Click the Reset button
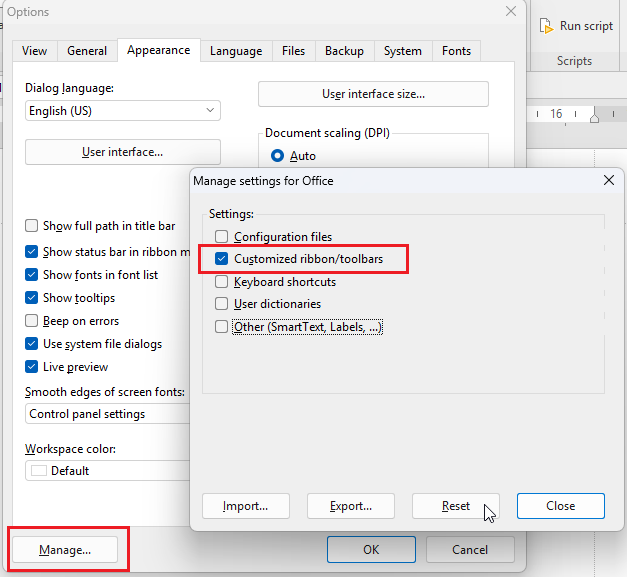 (x=456, y=506)
